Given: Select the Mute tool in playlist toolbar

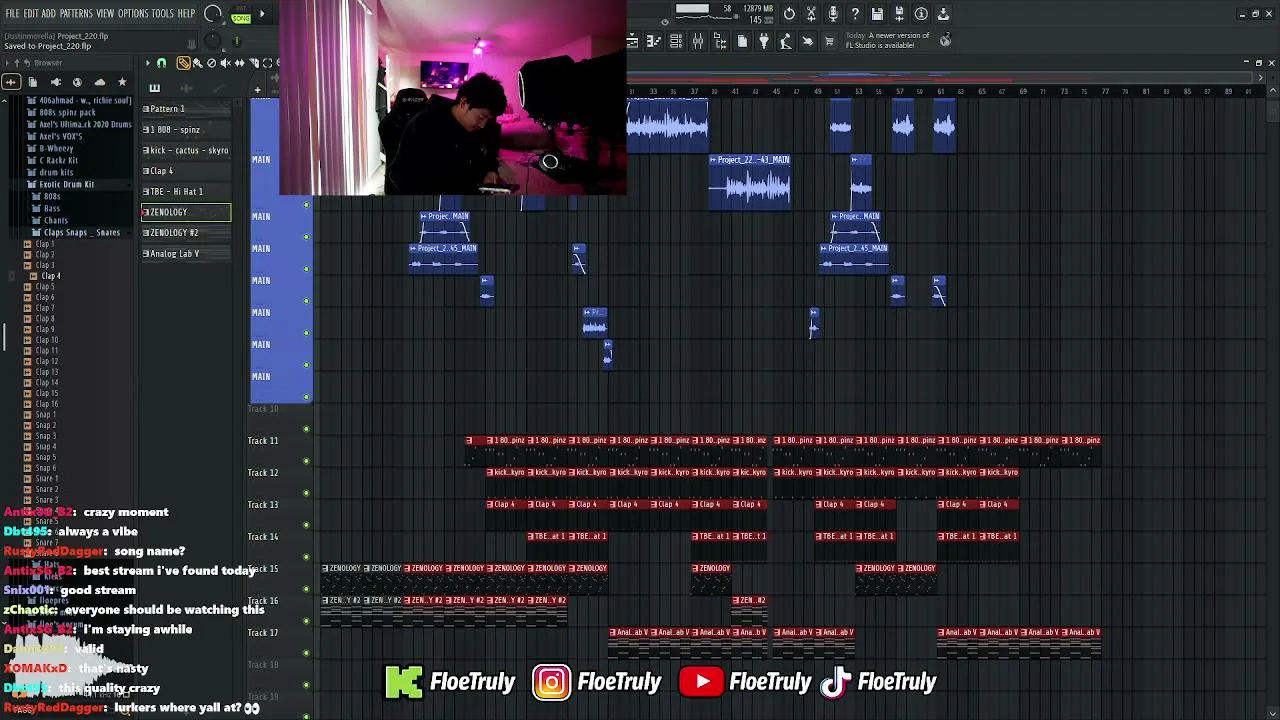Looking at the screenshot, I should (x=225, y=63).
